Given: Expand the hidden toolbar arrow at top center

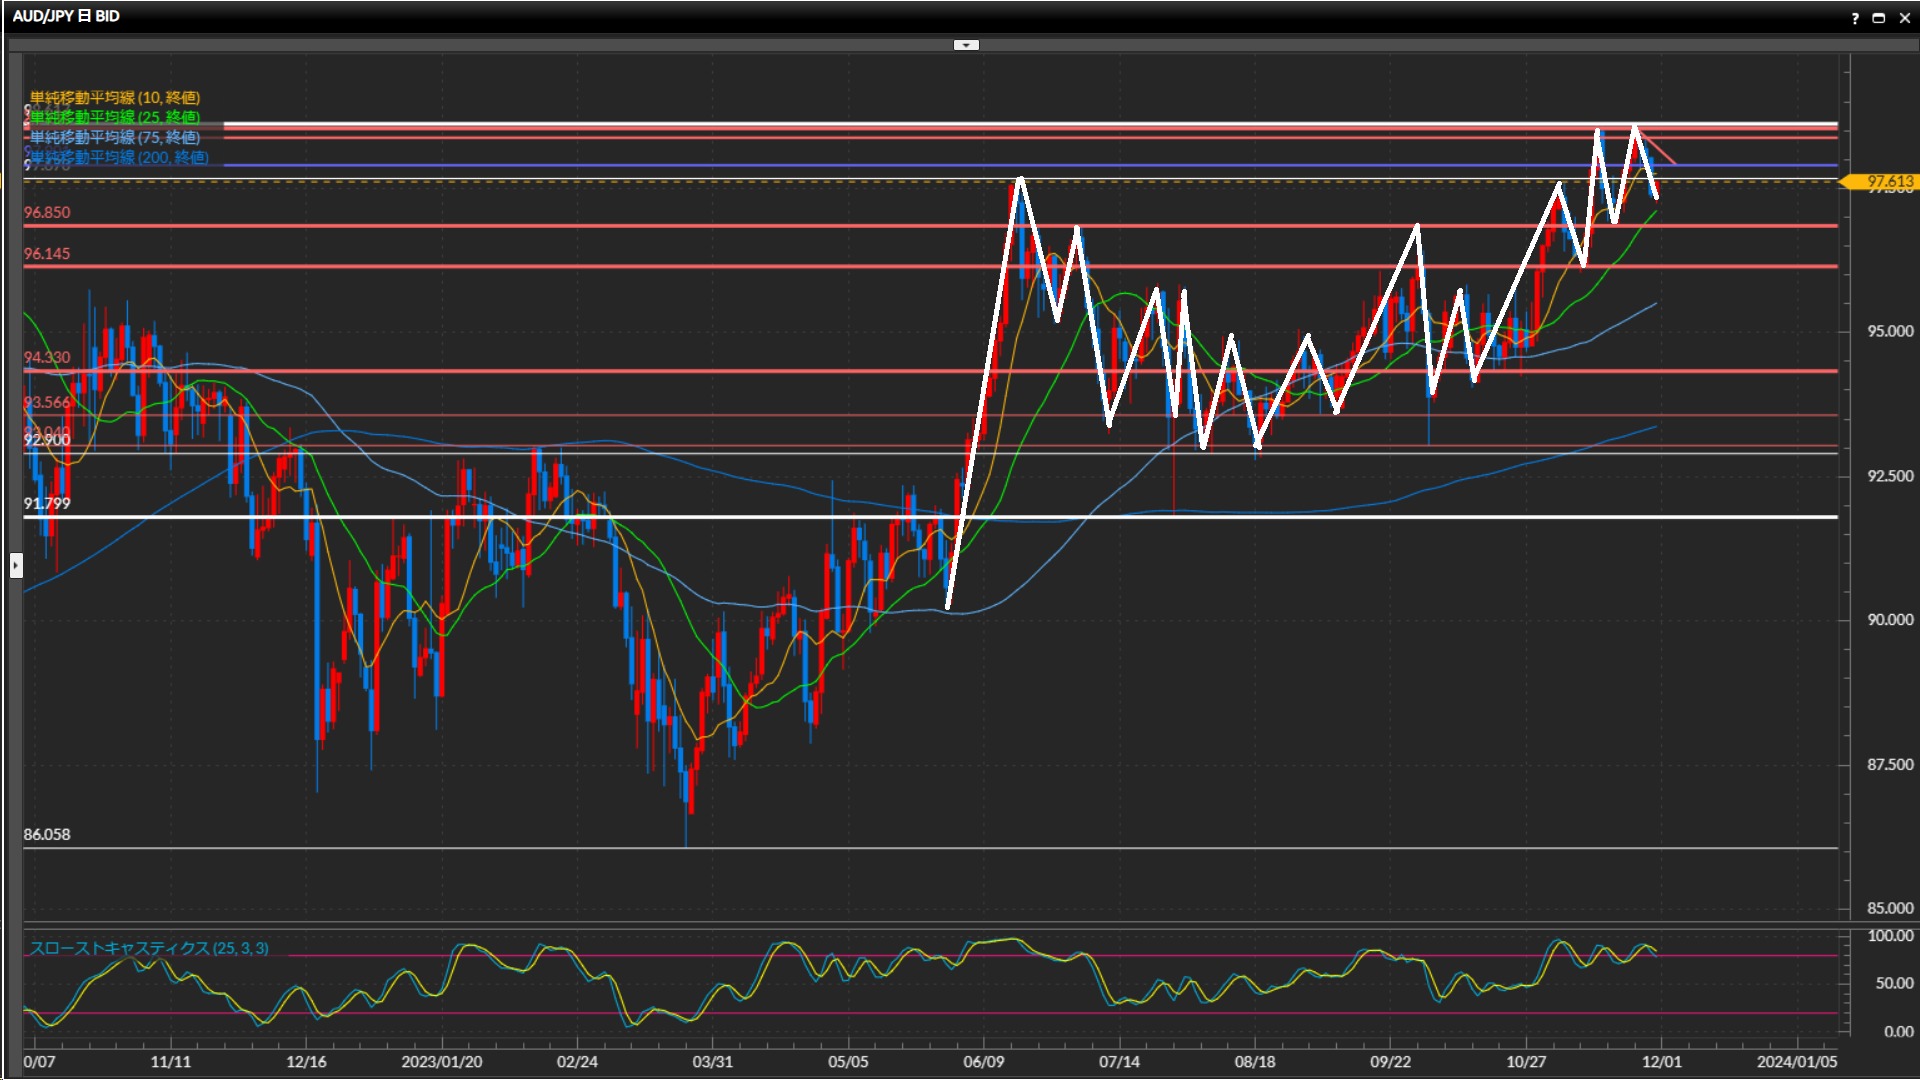Looking at the screenshot, I should (966, 45).
